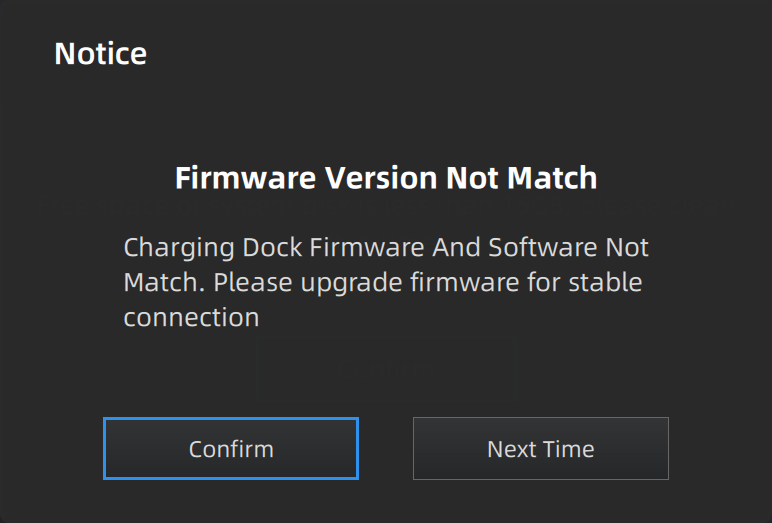This screenshot has height=523, width=772.
Task: Click the Notice dialog title
Action: click(100, 53)
